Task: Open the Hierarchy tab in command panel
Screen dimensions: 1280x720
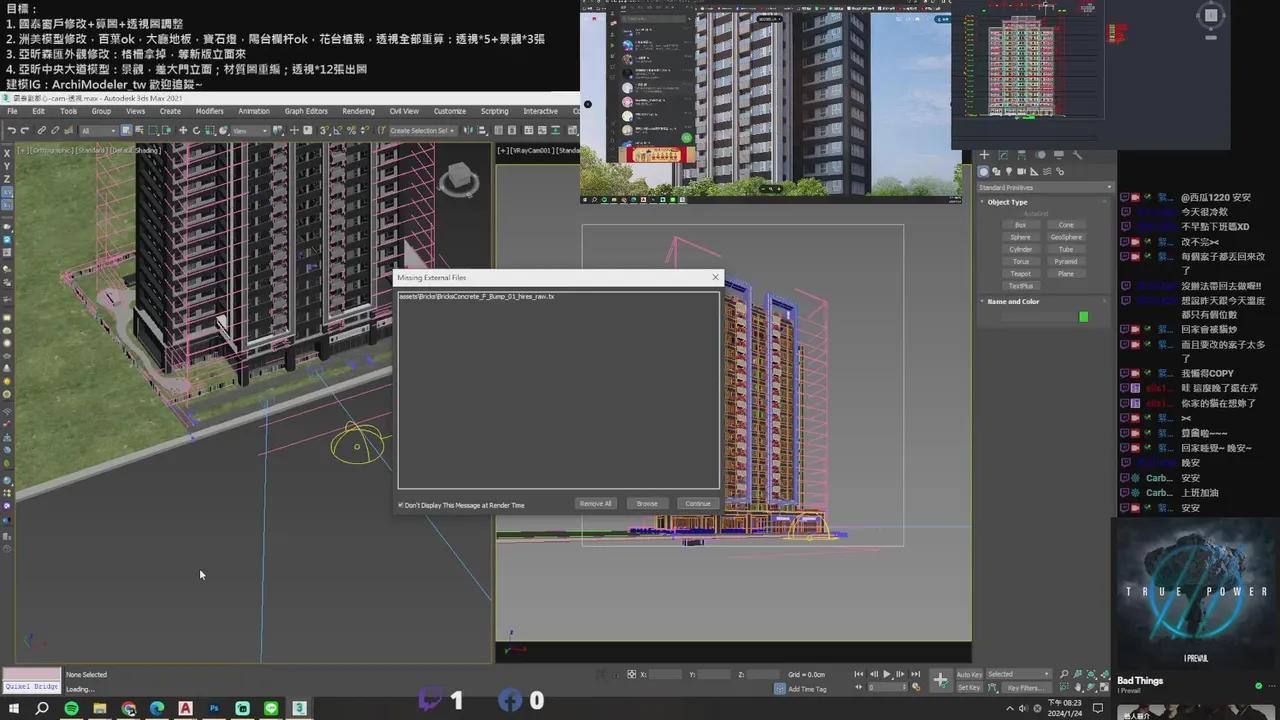Action: coord(1022,155)
